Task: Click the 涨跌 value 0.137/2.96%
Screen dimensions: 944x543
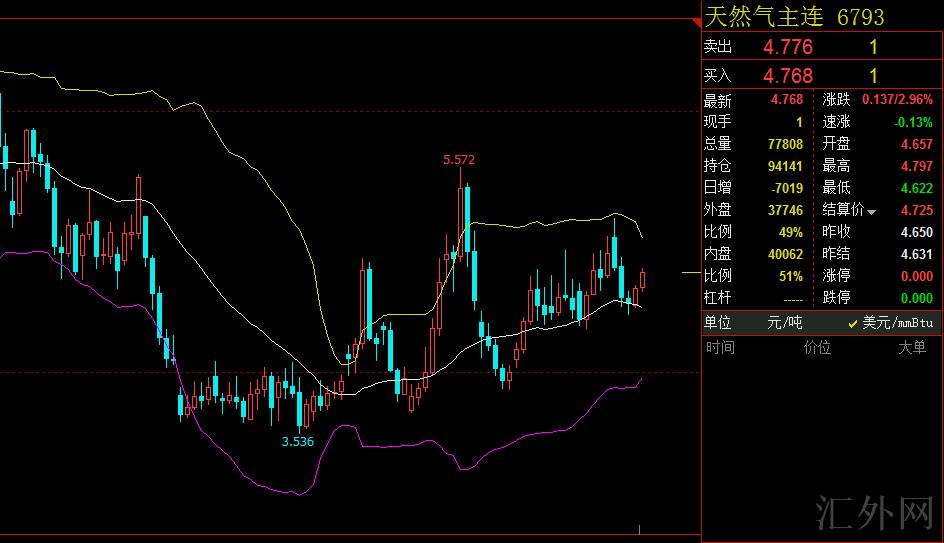Action: (897, 100)
